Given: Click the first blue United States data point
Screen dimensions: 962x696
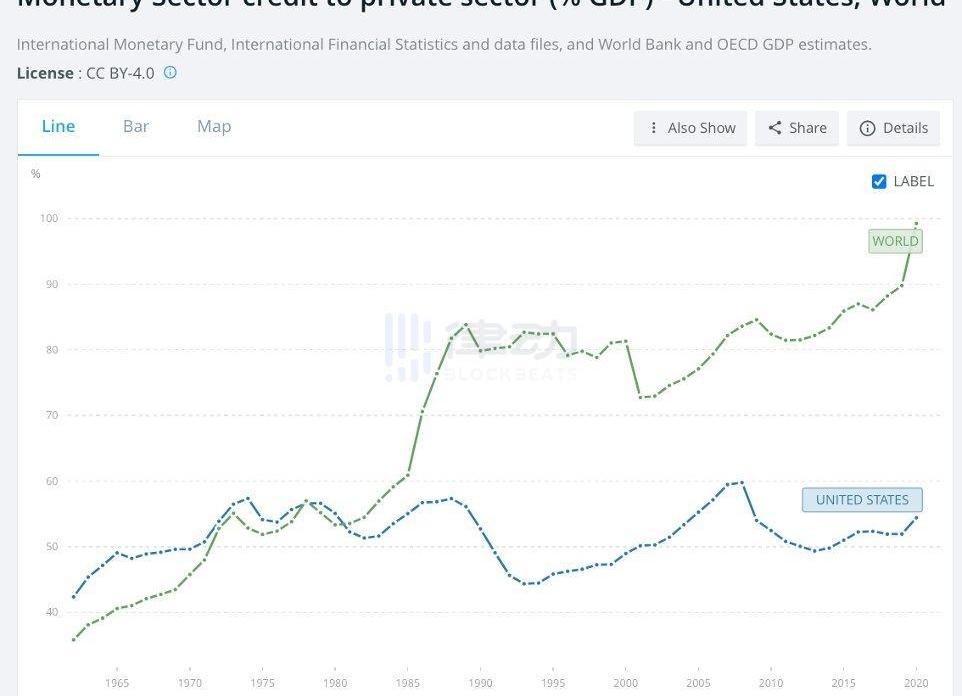Looking at the screenshot, I should pos(74,597).
